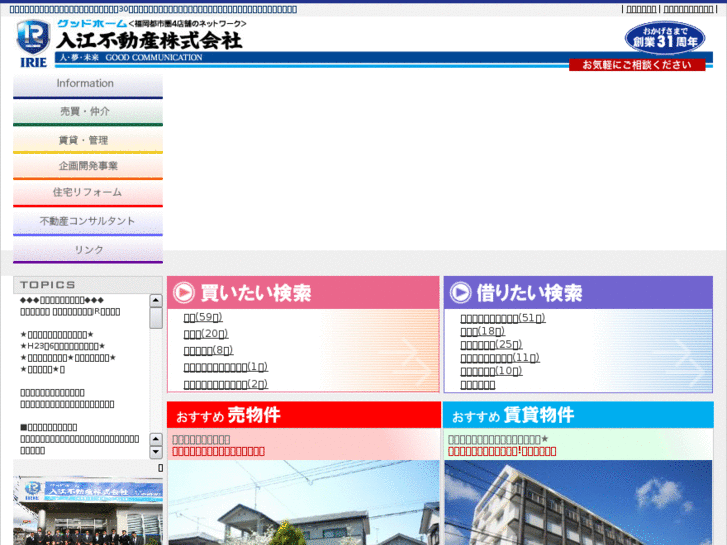Click the お気軽にご相談ください red button
Viewport: 727px width, 545px height.
pos(637,65)
